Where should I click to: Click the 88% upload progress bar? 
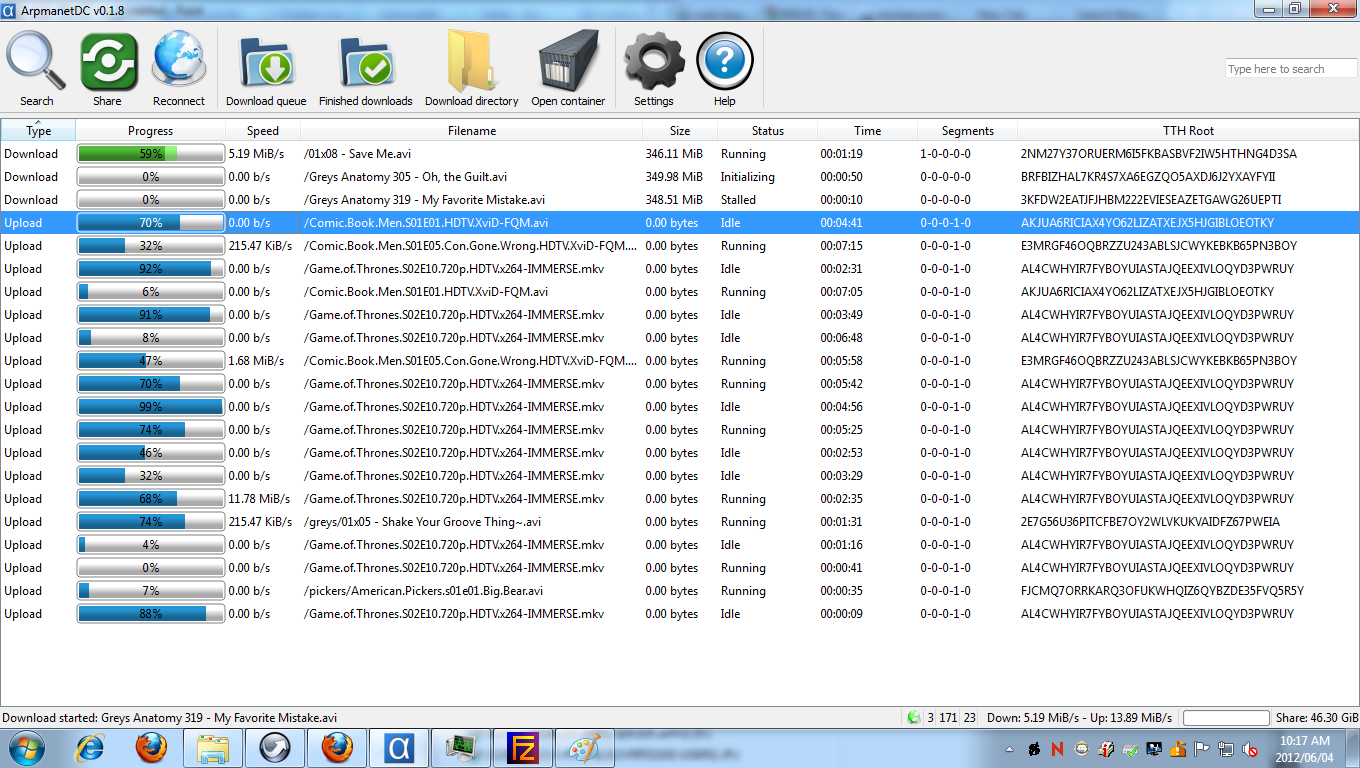[150, 614]
